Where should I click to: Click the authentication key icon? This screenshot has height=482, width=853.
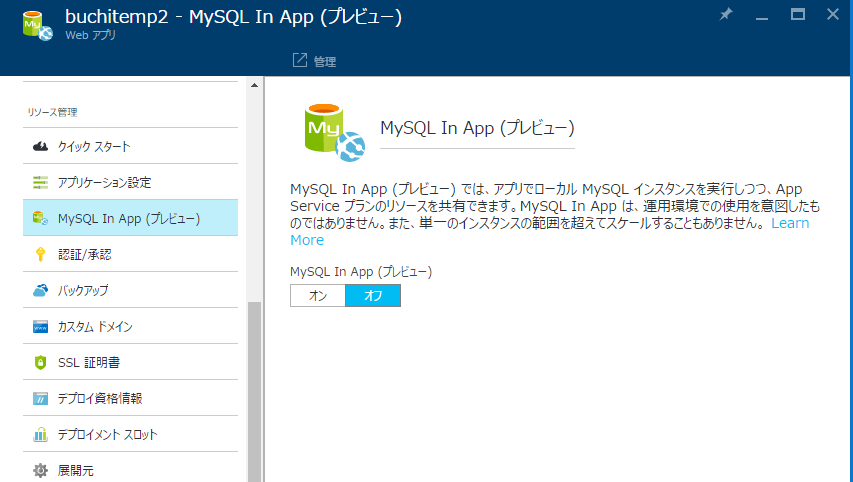[x=40, y=254]
